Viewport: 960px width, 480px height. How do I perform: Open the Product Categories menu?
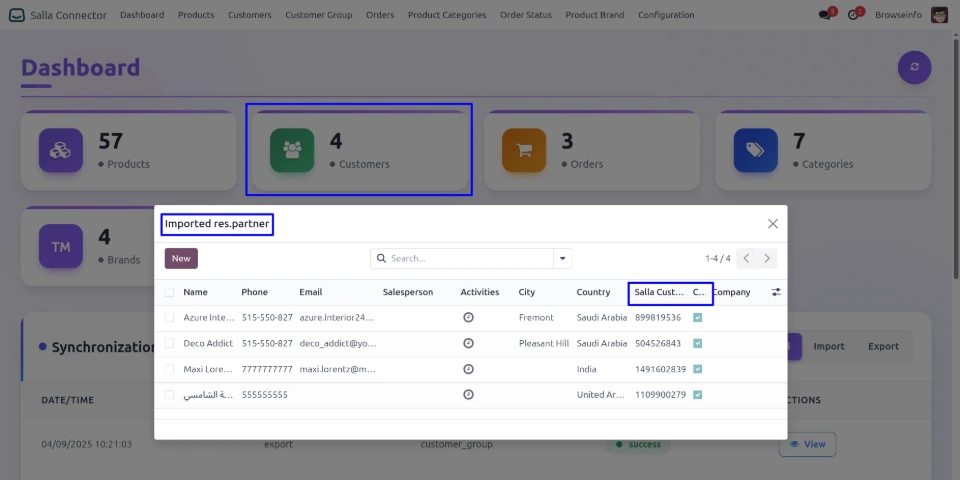click(x=447, y=15)
